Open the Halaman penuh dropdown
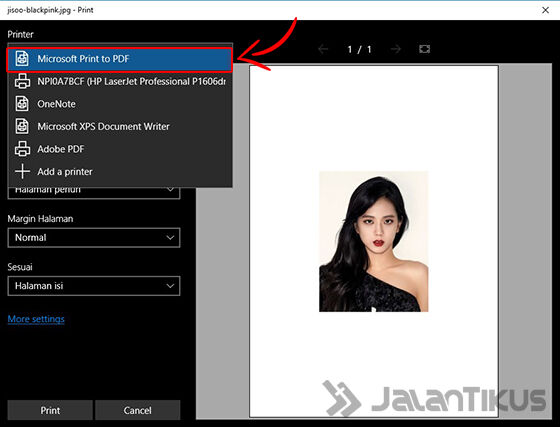Image resolution: width=560 pixels, height=427 pixels. pos(94,192)
